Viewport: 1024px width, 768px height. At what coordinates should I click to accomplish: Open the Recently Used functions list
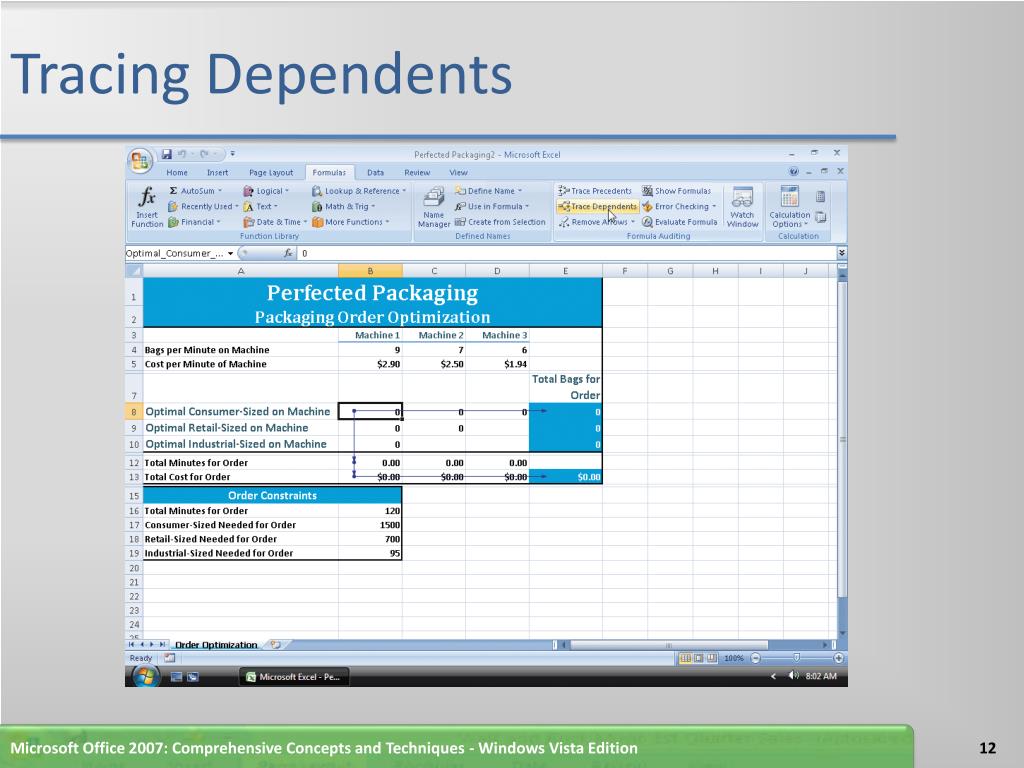click(x=202, y=206)
